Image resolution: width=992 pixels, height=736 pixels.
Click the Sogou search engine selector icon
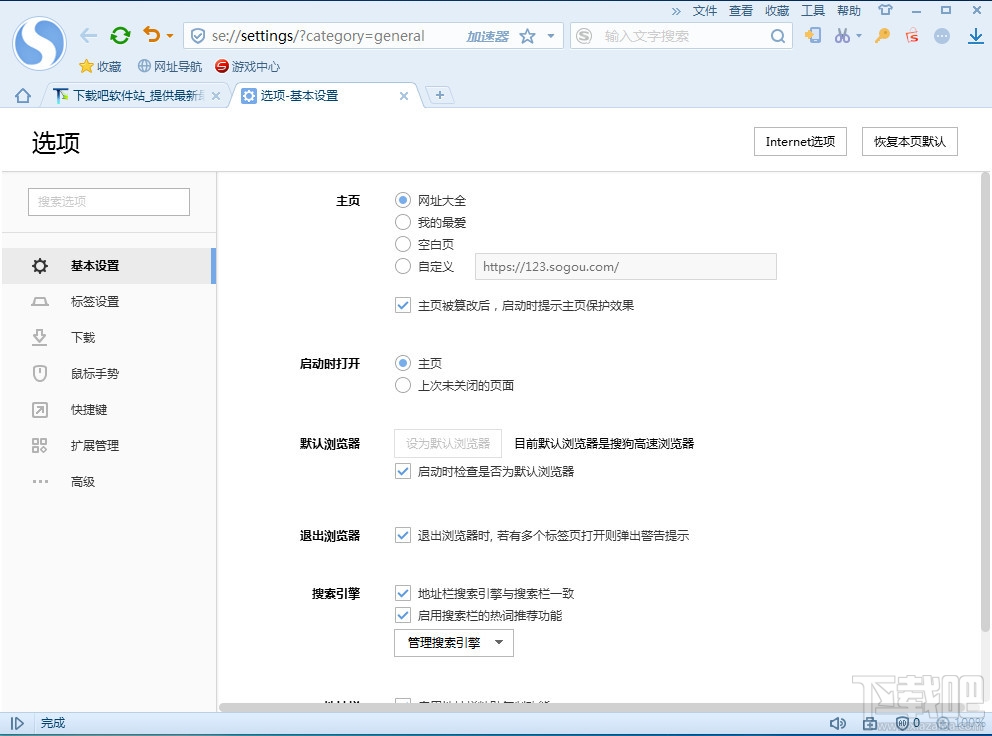tap(584, 36)
